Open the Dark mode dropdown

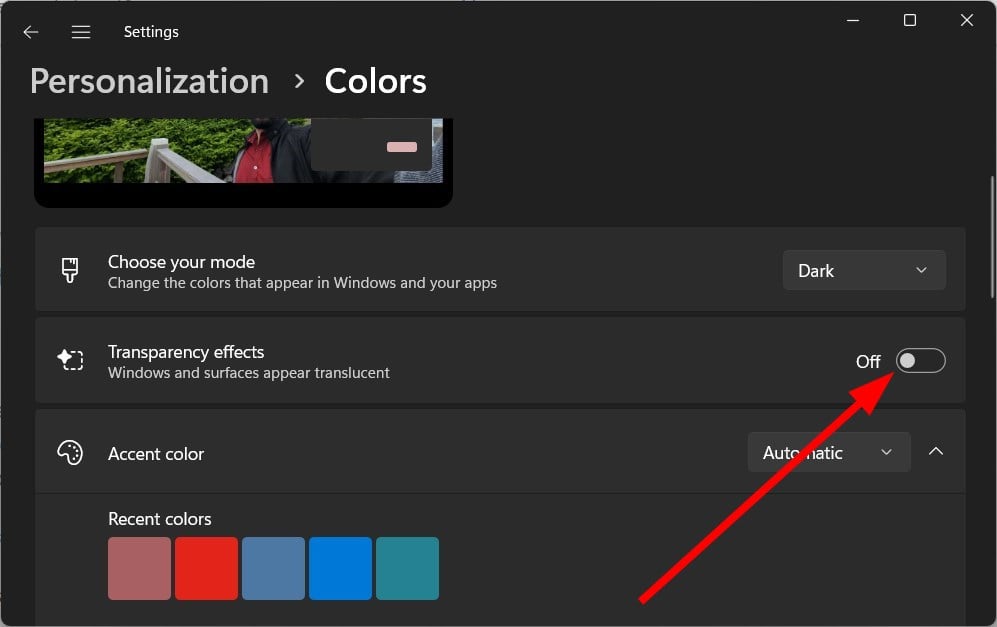click(863, 271)
